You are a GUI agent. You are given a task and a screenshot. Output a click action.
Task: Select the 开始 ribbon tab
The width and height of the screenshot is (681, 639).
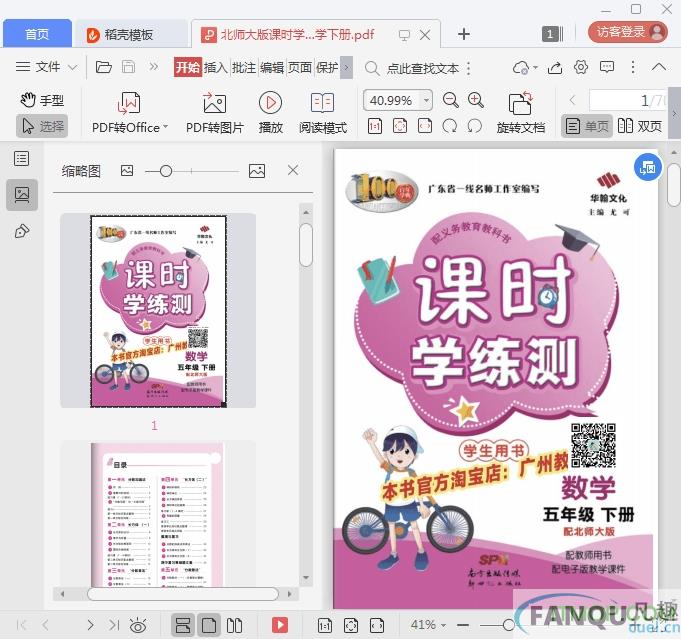click(x=188, y=67)
